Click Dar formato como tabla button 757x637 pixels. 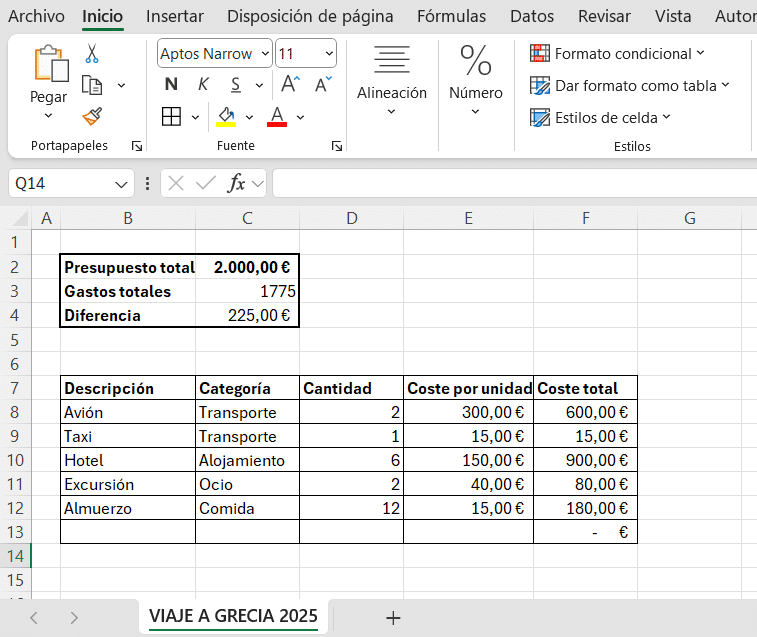click(630, 85)
